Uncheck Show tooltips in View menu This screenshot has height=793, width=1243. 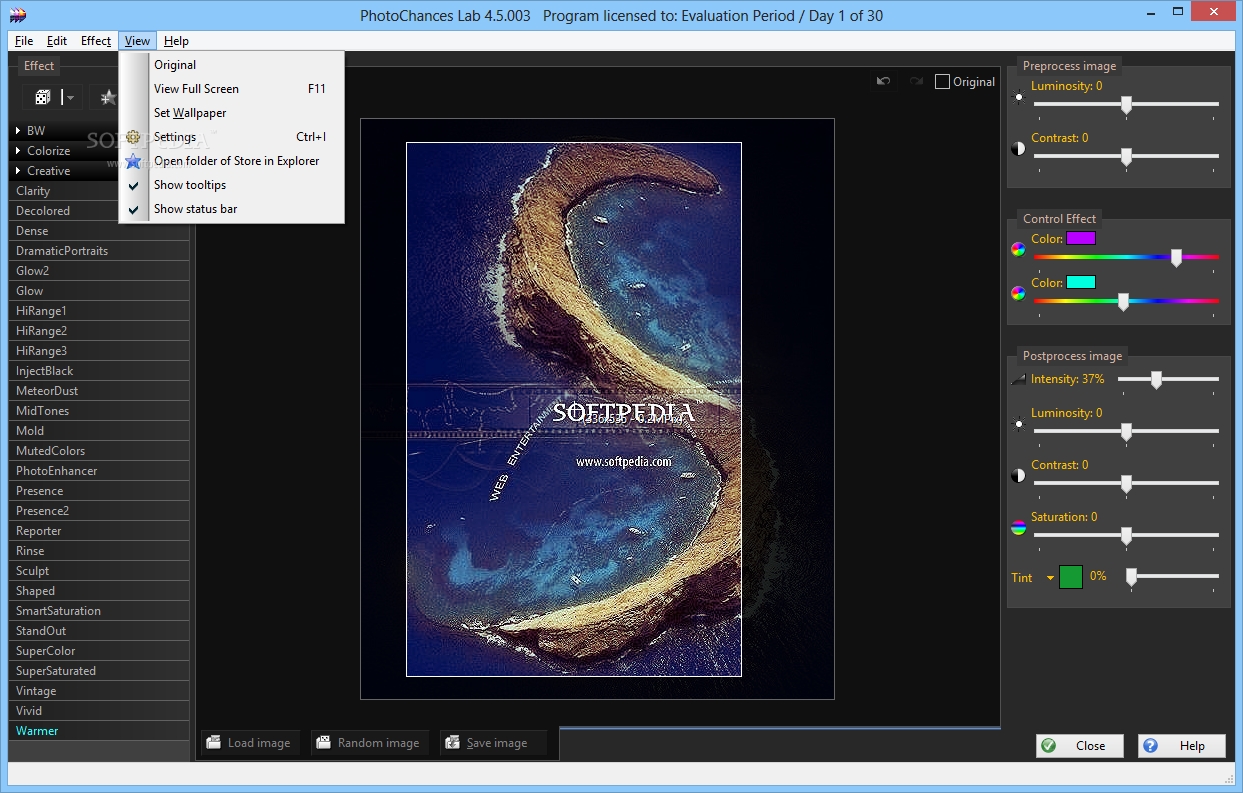(190, 185)
